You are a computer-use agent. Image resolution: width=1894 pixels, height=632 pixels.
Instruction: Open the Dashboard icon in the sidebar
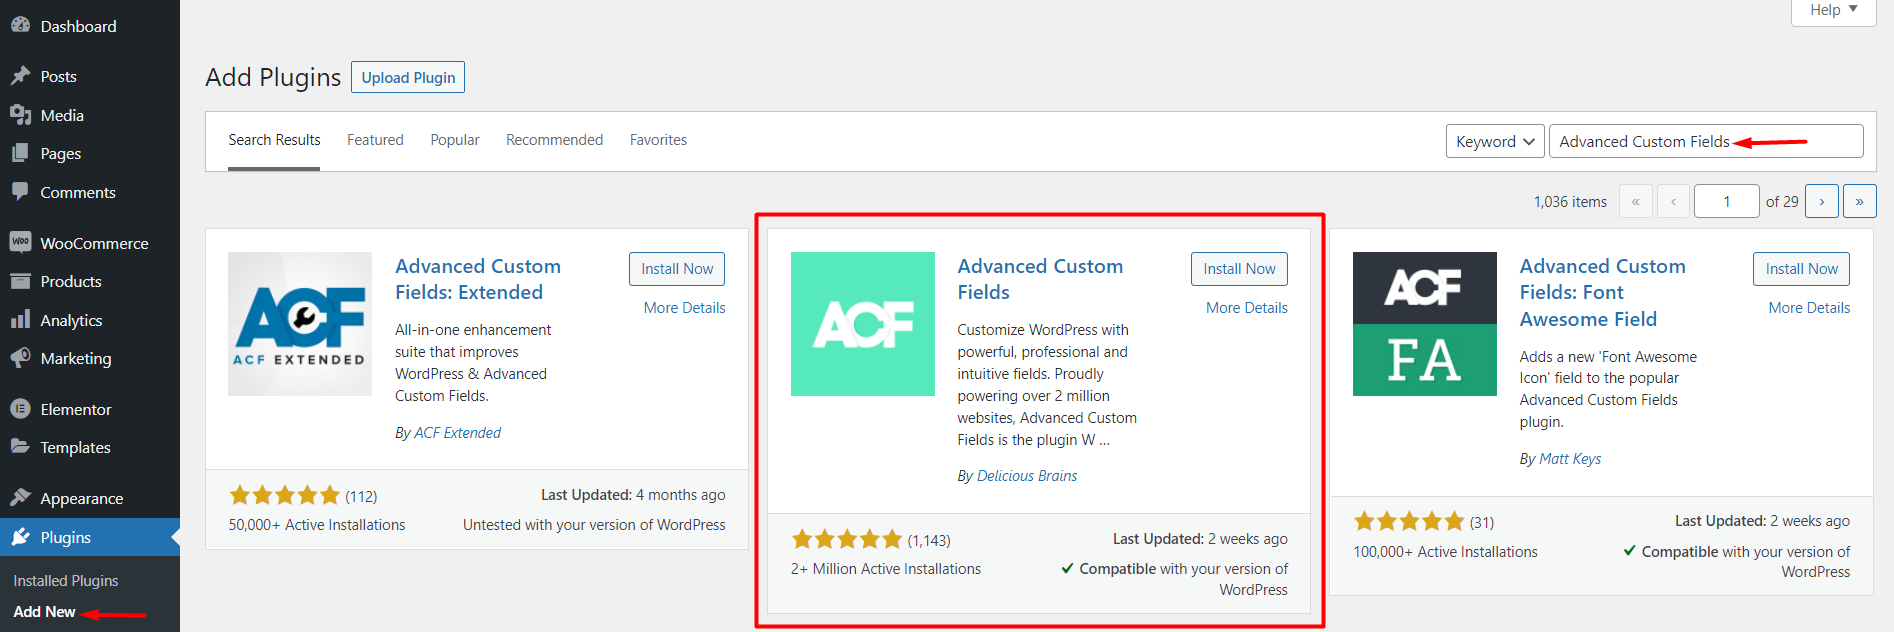click(23, 25)
